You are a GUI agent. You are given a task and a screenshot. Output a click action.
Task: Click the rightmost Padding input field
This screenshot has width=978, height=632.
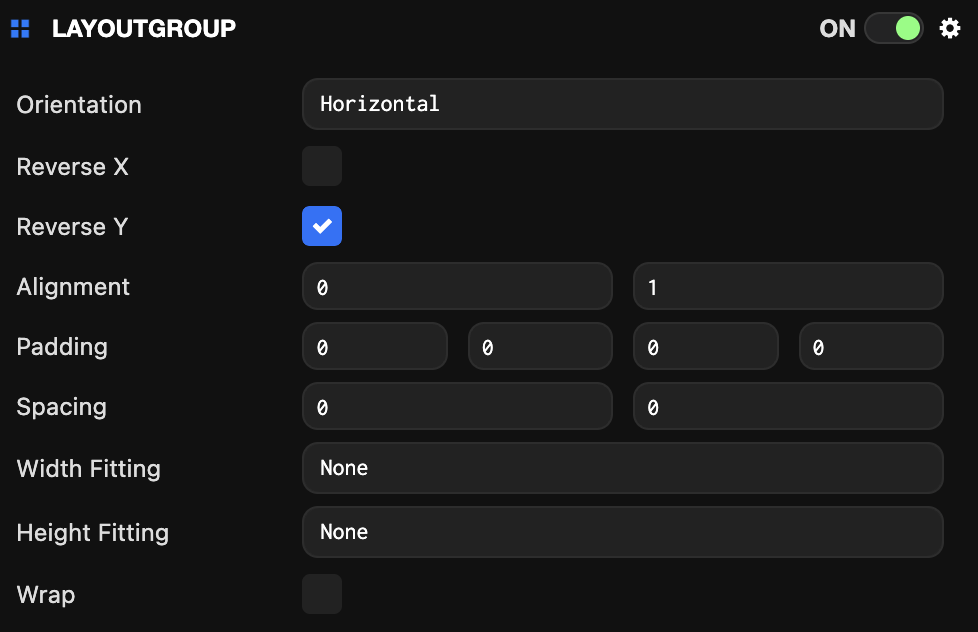(x=870, y=346)
